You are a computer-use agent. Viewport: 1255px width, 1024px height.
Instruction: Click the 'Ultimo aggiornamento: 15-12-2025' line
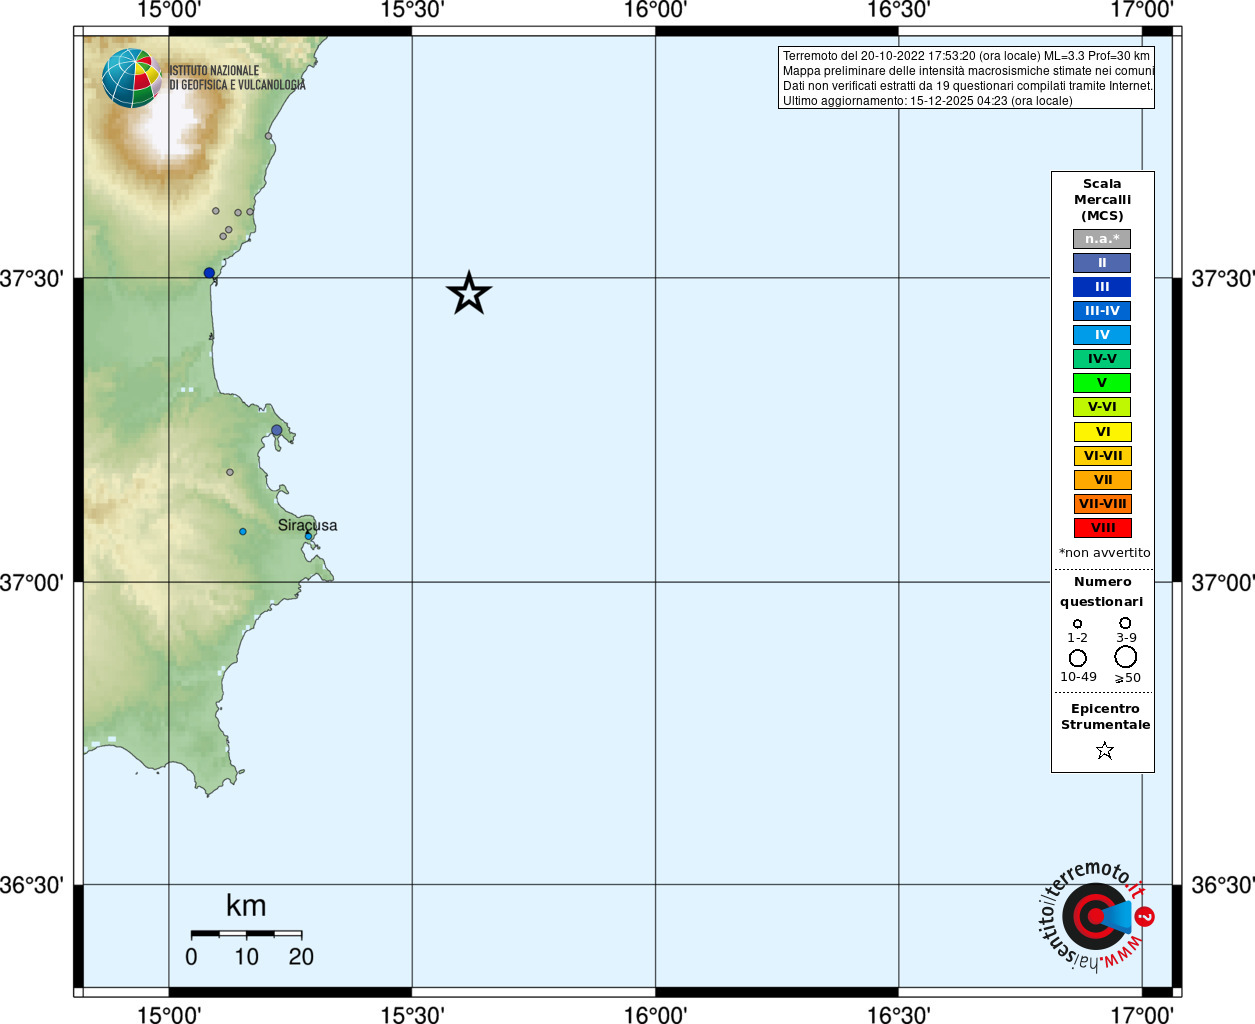pyautogui.click(x=927, y=101)
